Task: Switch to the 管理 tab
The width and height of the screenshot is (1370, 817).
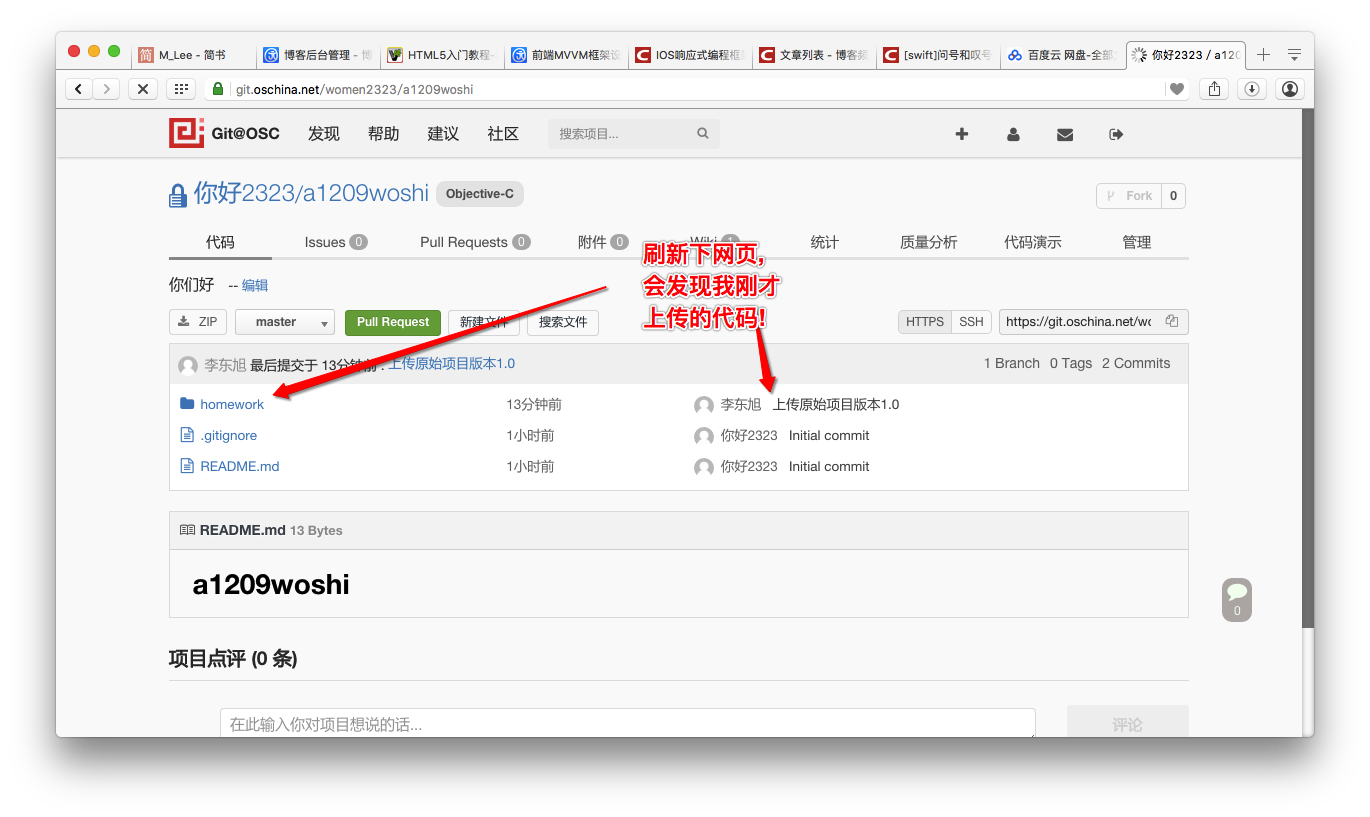Action: [1137, 242]
